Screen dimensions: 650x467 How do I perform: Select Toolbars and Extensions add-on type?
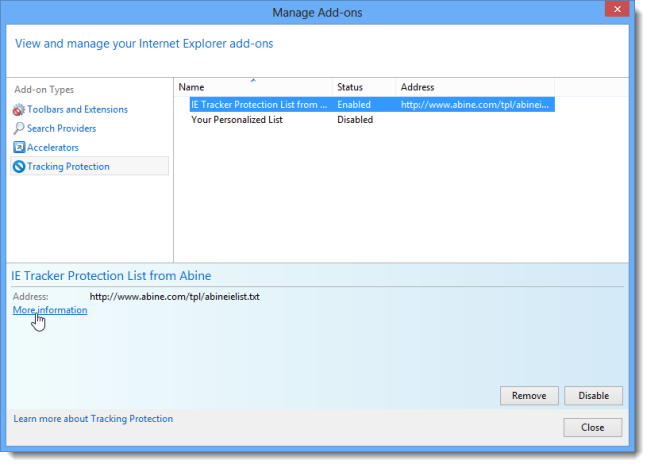78,109
